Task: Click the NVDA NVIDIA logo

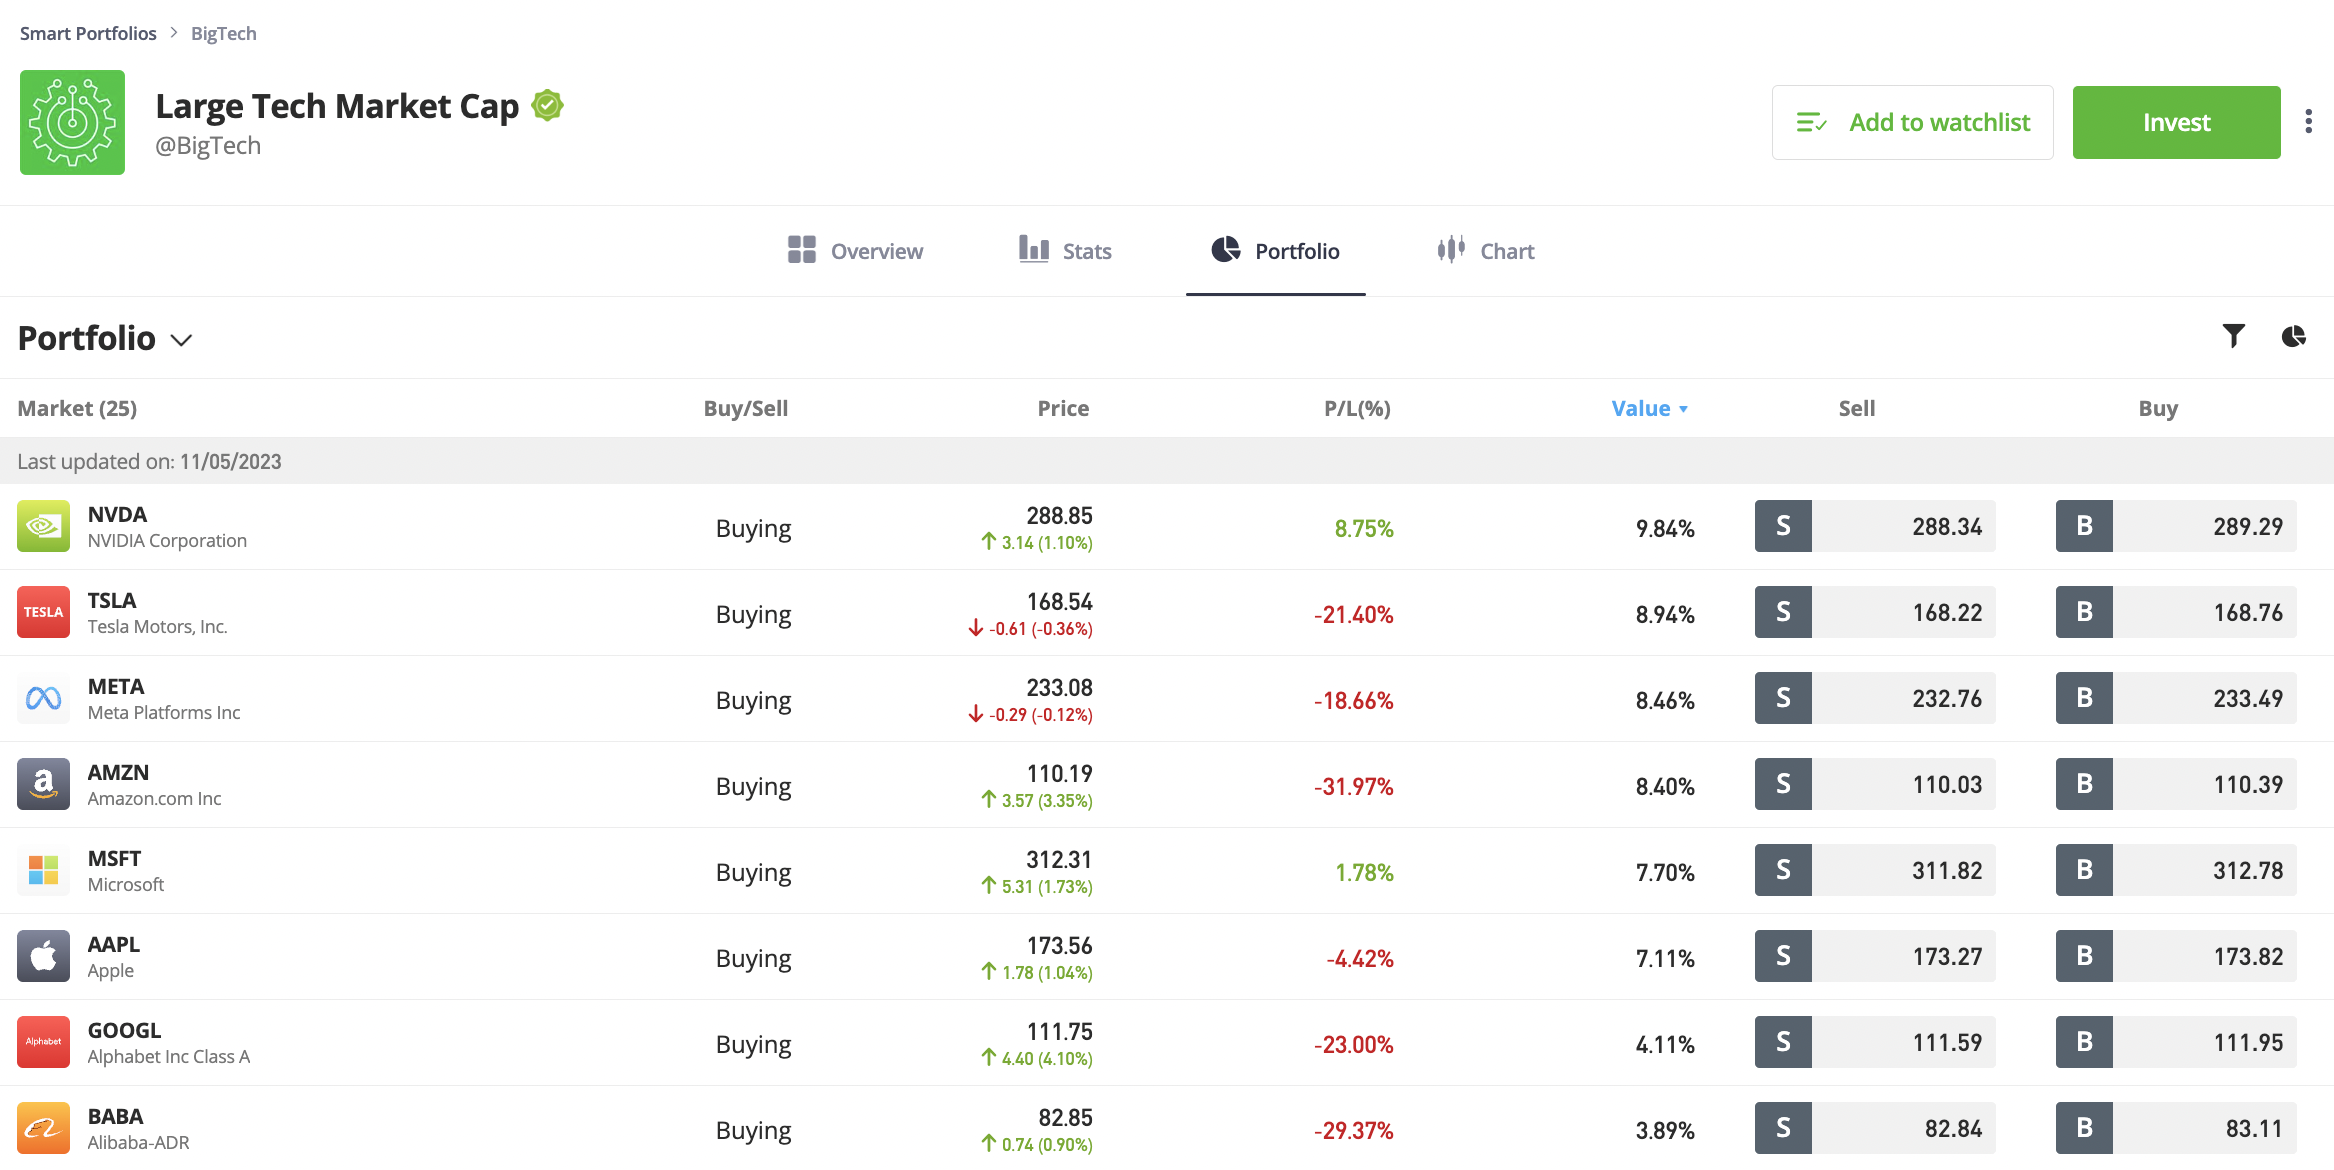Action: 43,526
